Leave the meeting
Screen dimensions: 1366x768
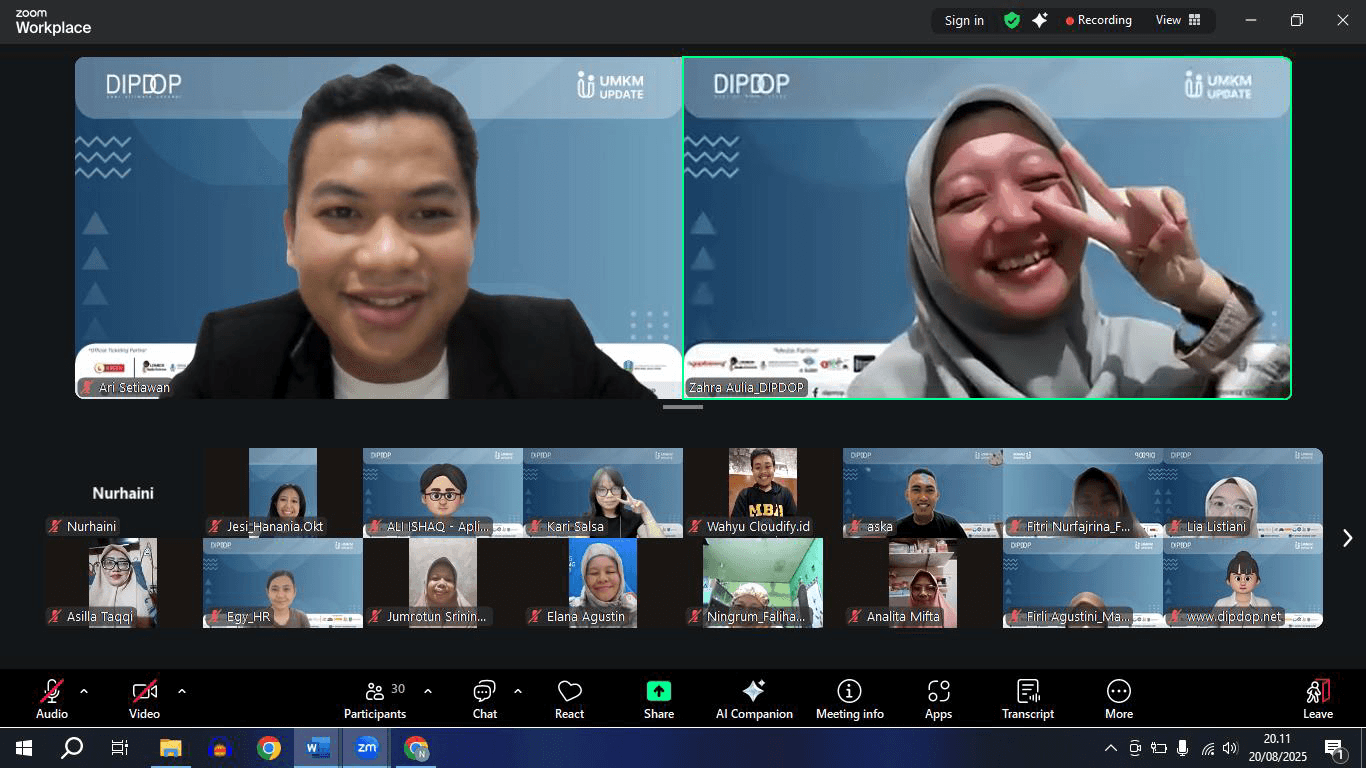[1317, 697]
